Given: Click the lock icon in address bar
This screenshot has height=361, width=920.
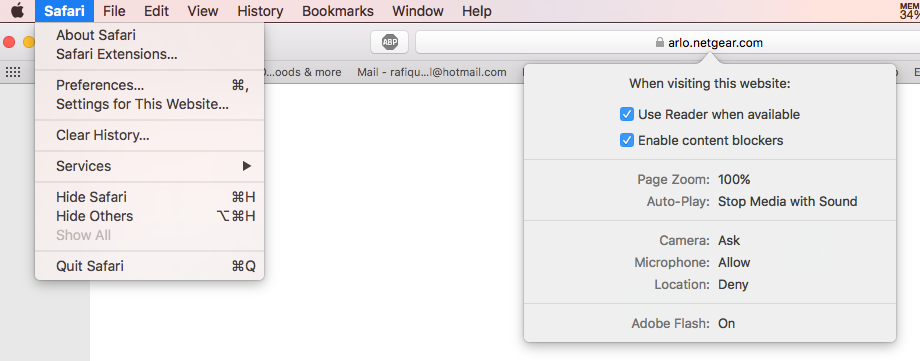Looking at the screenshot, I should [x=659, y=43].
